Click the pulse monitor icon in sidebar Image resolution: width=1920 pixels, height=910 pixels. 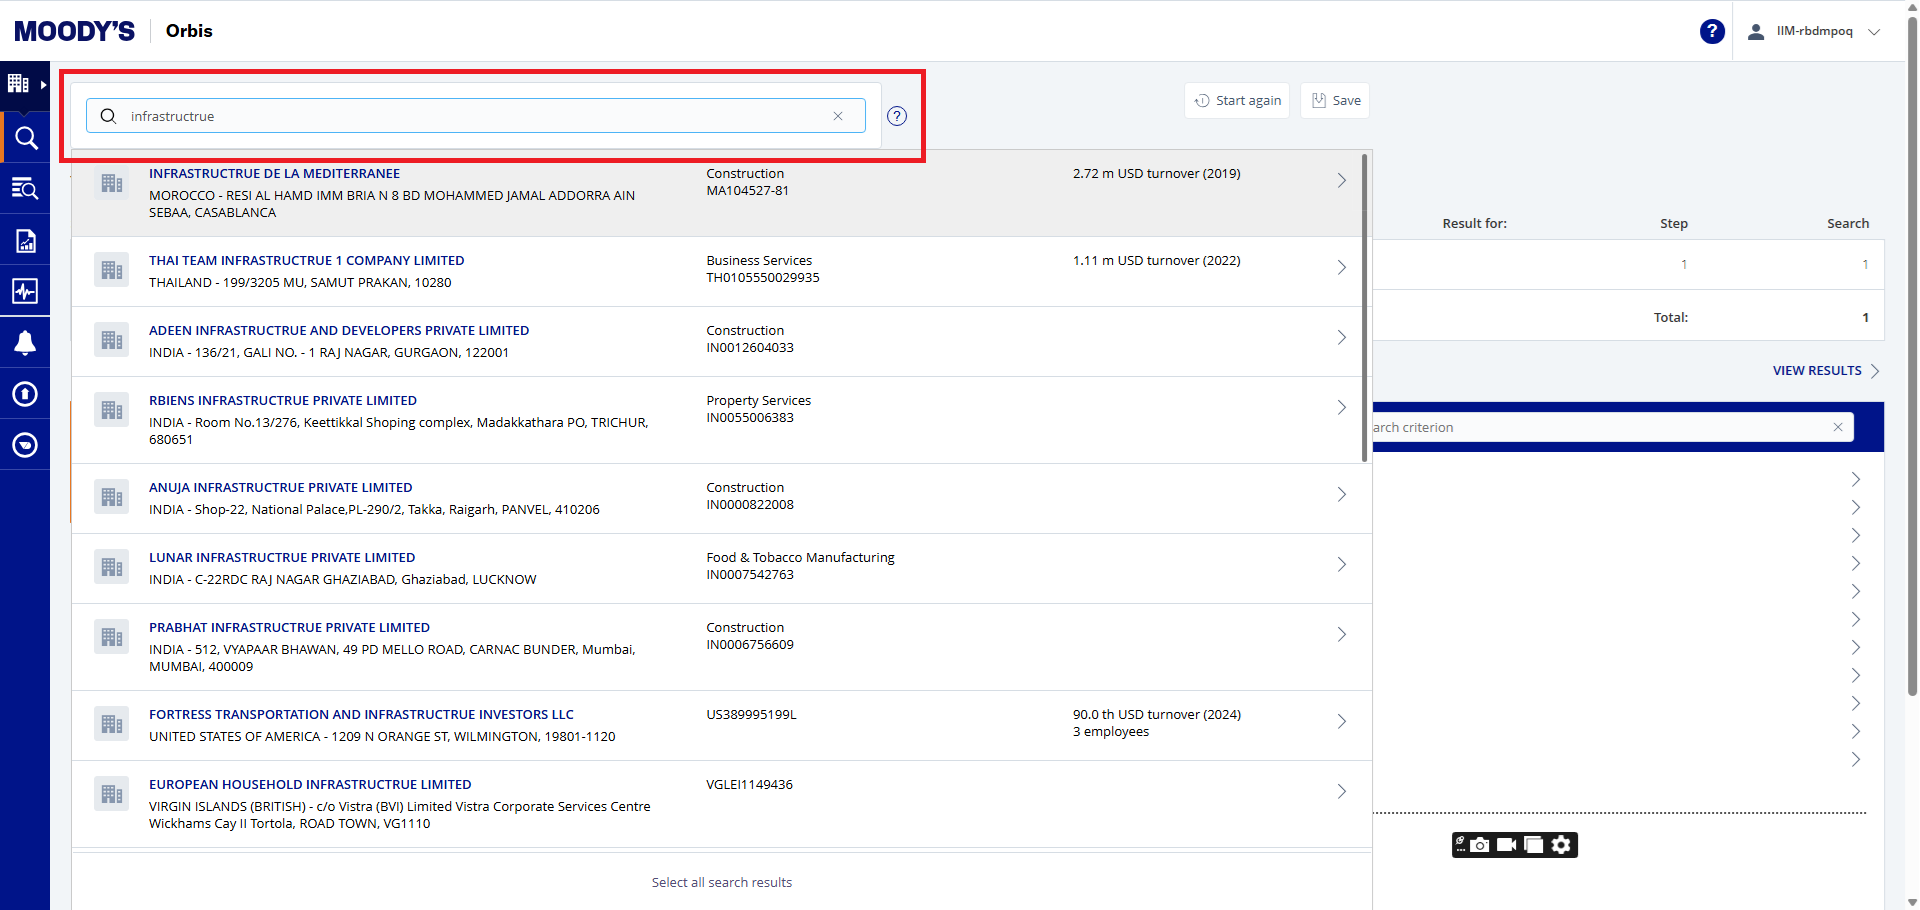[x=24, y=291]
